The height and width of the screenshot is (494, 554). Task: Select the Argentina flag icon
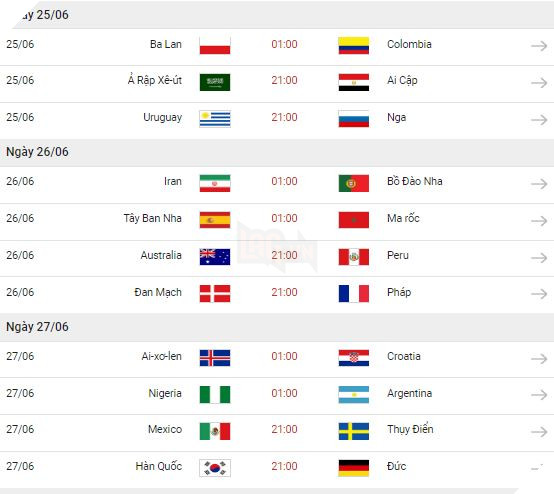click(x=354, y=395)
